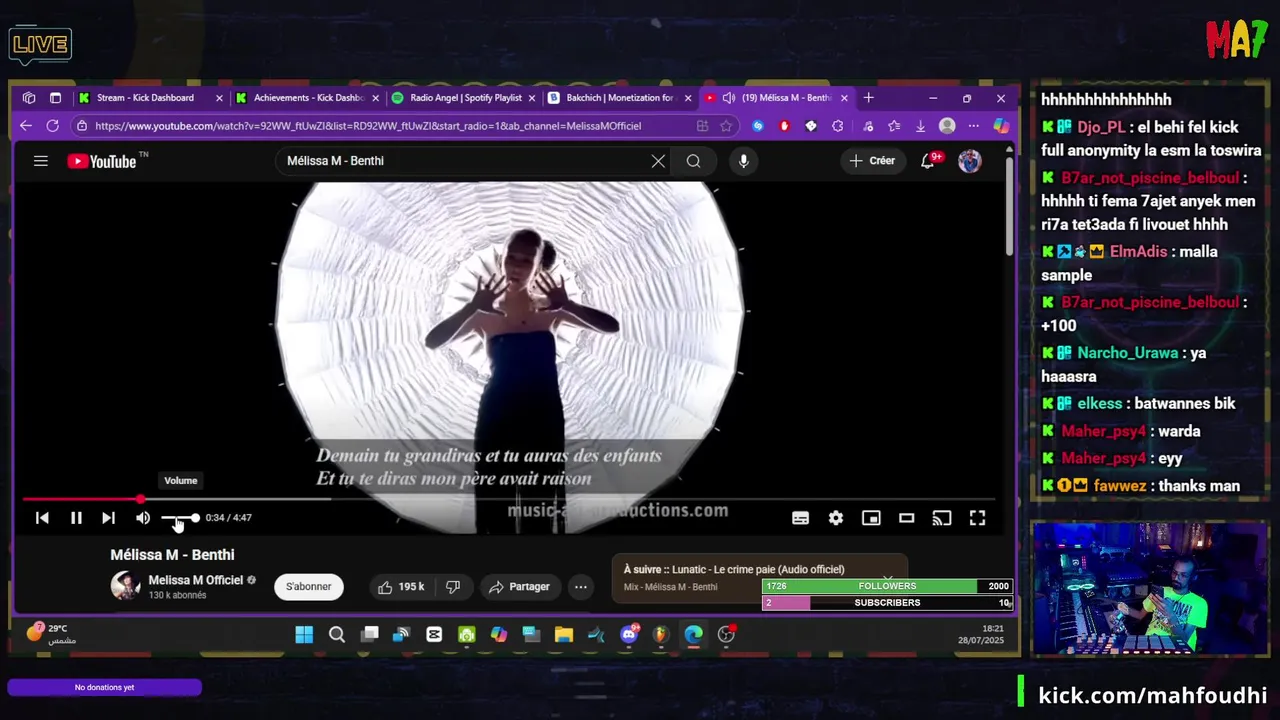
Task: Open the browser workspaces icon
Action: [x=29, y=98]
